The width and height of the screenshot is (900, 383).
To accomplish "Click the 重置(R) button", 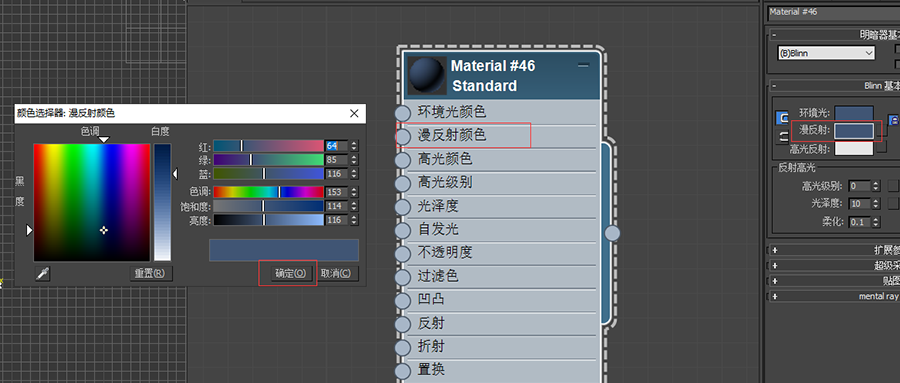I will click(x=151, y=273).
